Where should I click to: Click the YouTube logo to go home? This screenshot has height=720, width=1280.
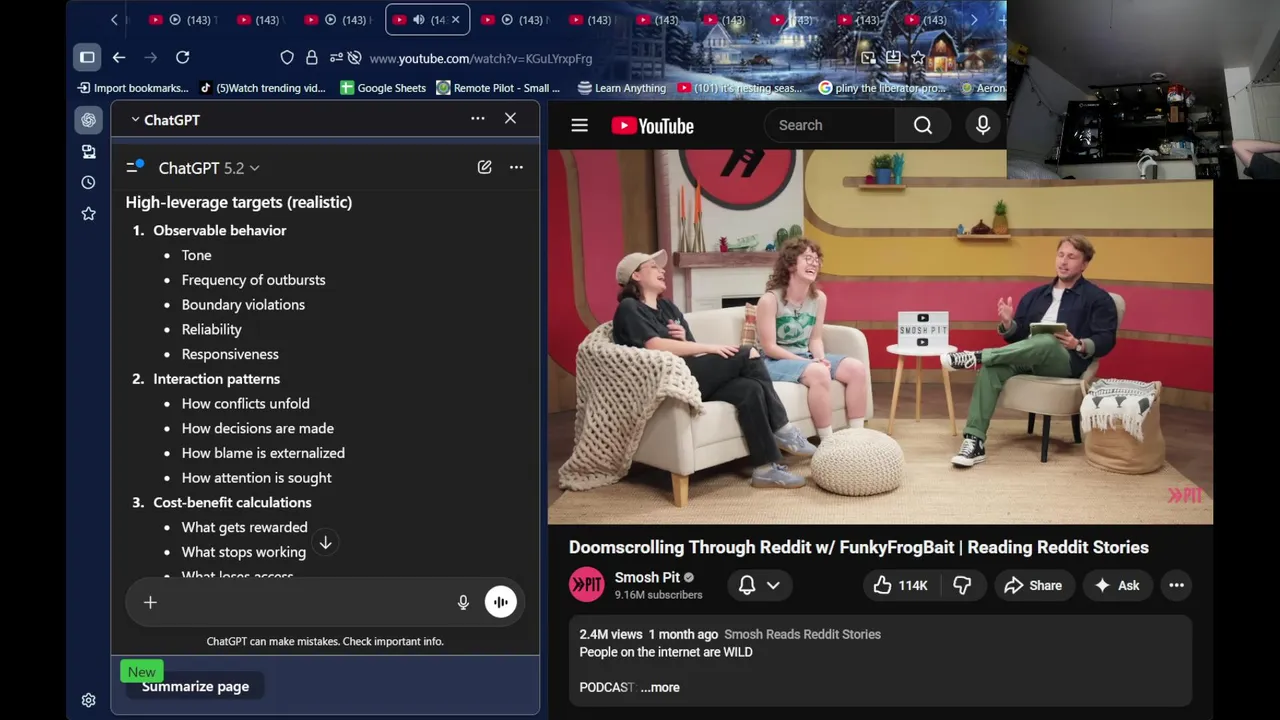652,125
